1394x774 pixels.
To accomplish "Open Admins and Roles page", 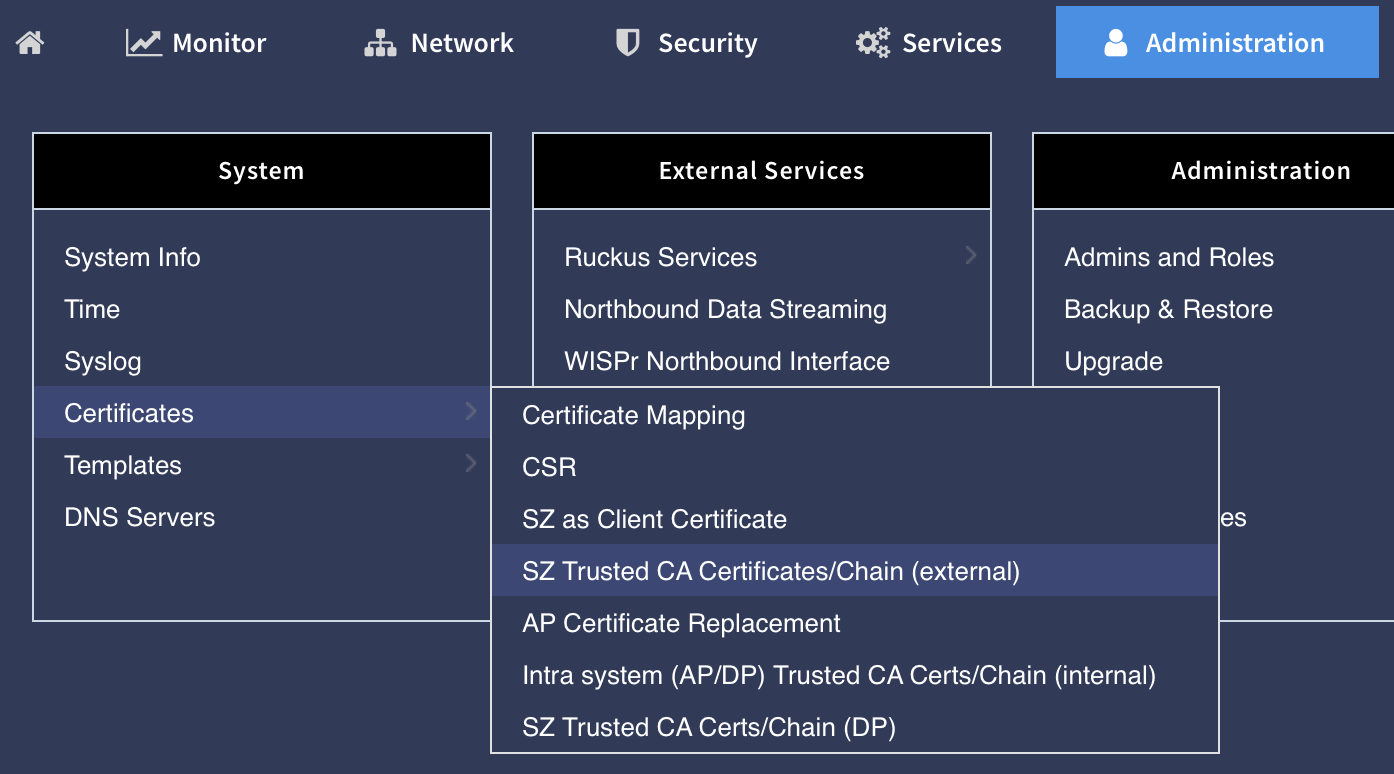I will [x=1168, y=257].
